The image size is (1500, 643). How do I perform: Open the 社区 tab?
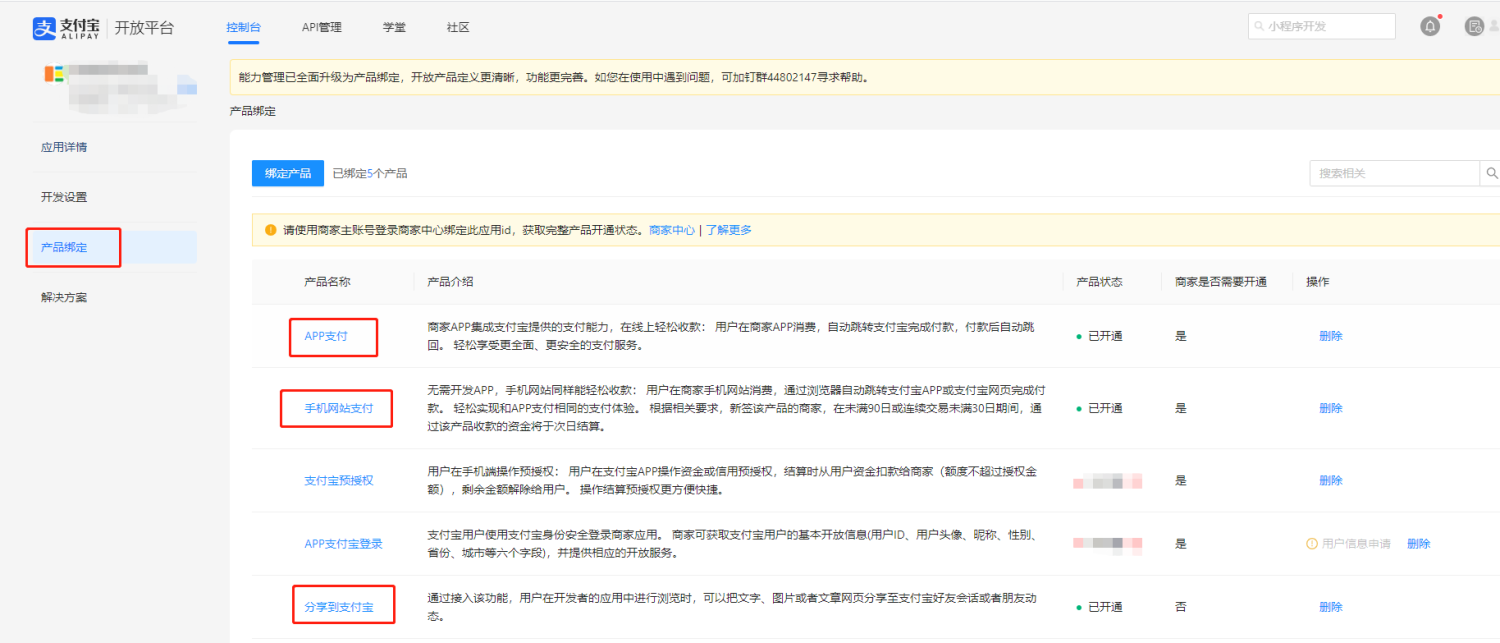(458, 27)
